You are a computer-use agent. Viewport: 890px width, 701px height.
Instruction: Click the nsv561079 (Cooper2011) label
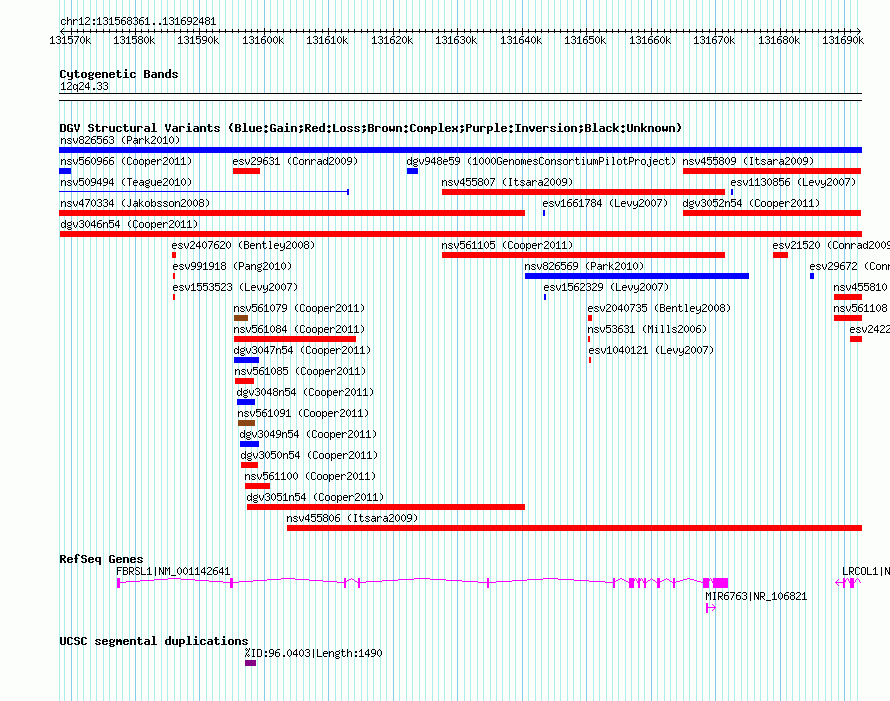click(299, 308)
